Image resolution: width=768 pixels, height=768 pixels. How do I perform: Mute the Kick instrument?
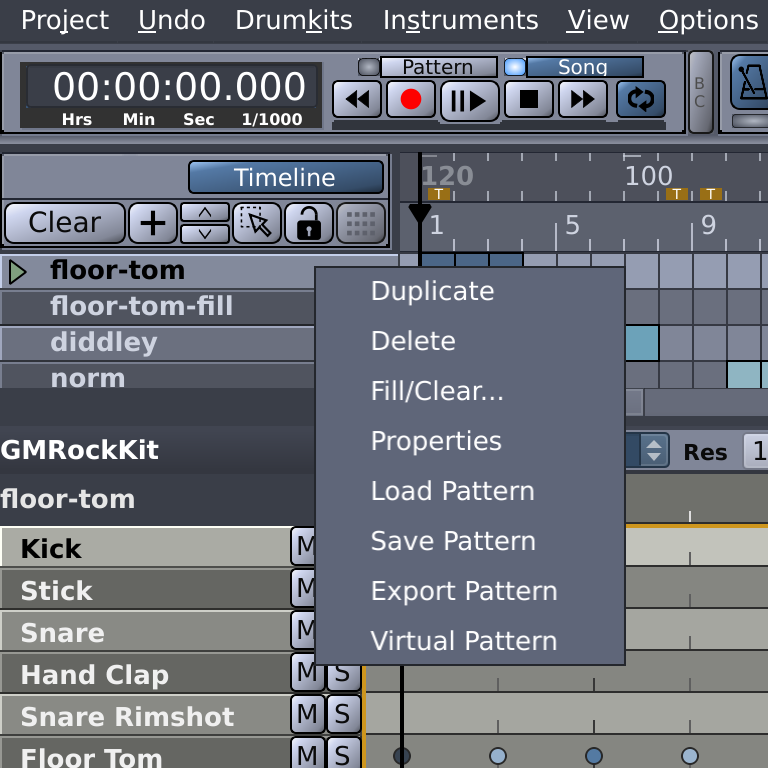pyautogui.click(x=303, y=546)
